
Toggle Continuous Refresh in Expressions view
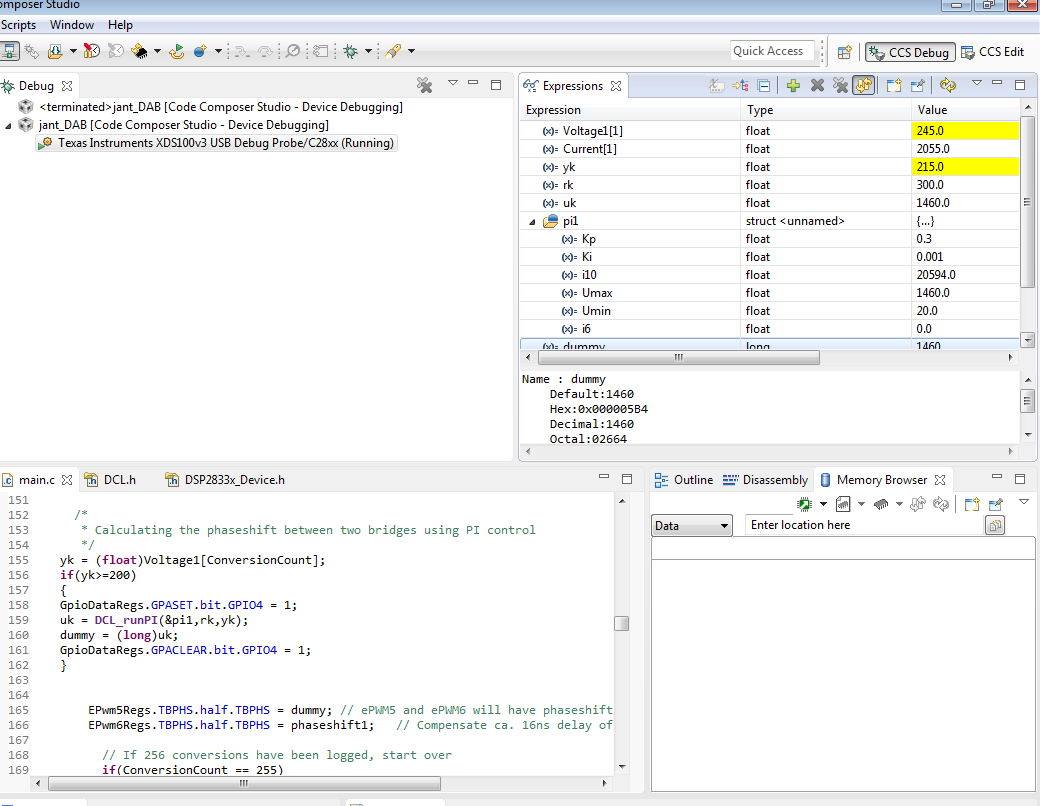pos(862,86)
